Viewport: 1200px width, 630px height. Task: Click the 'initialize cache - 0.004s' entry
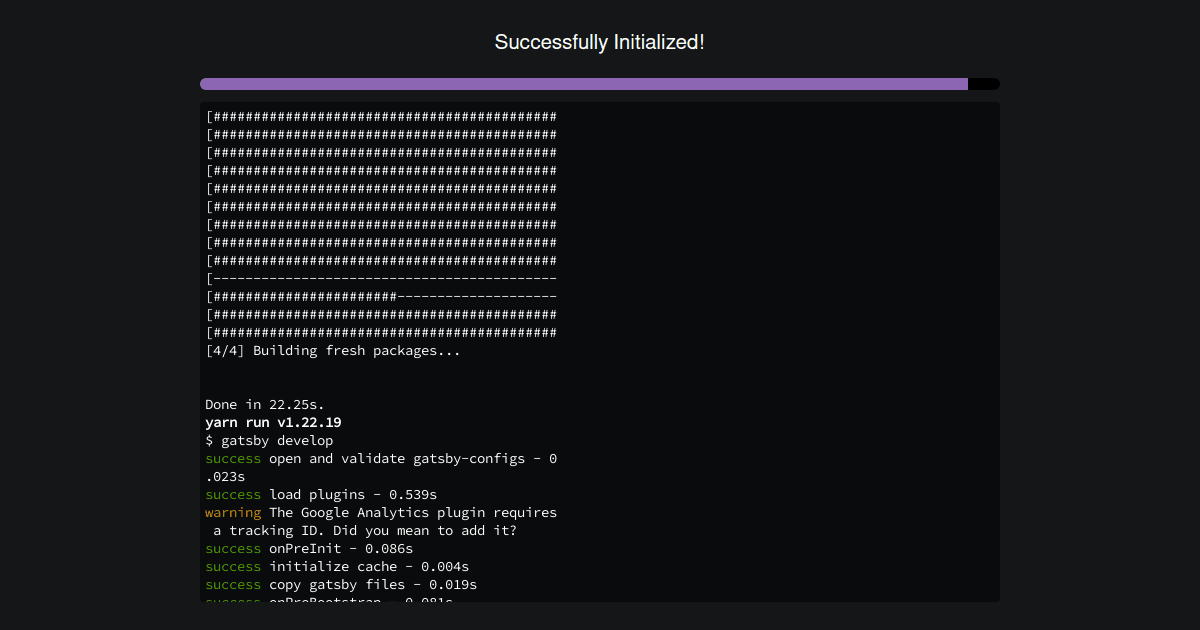pos(336,566)
